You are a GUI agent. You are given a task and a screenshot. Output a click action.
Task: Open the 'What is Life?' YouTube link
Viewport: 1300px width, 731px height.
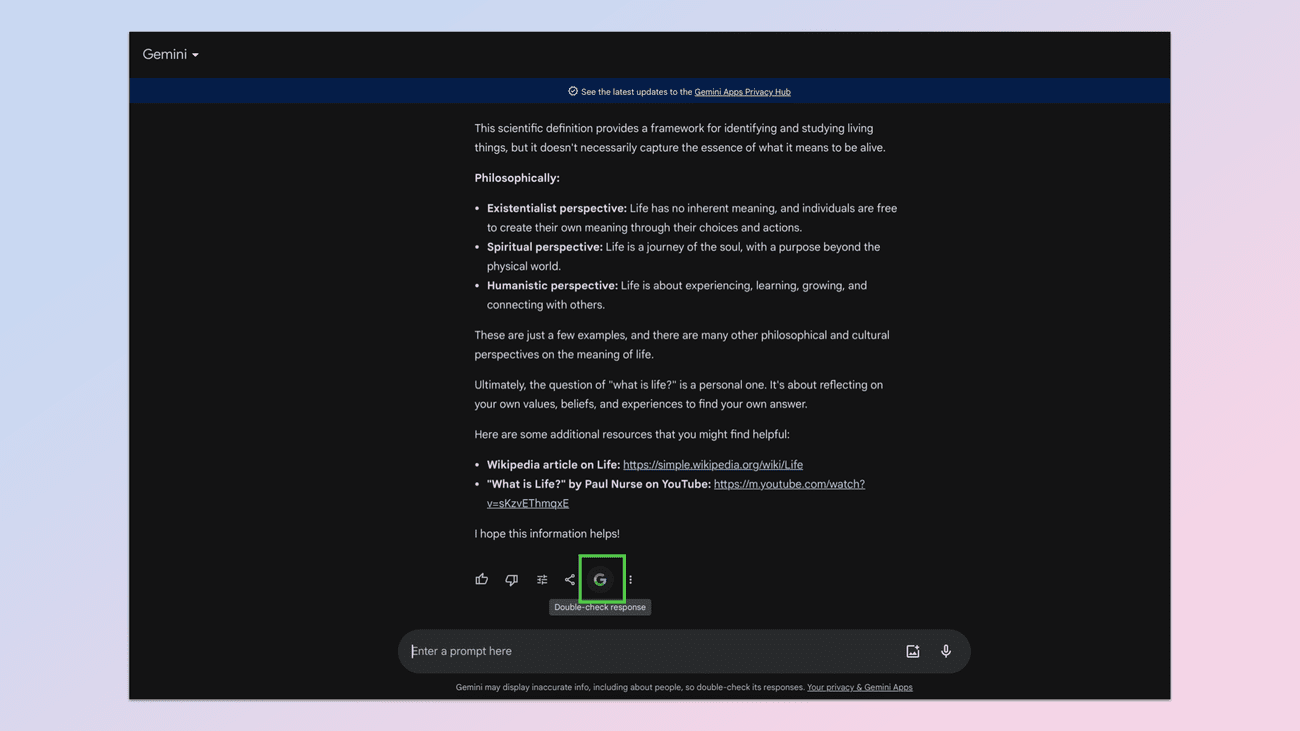coord(789,483)
